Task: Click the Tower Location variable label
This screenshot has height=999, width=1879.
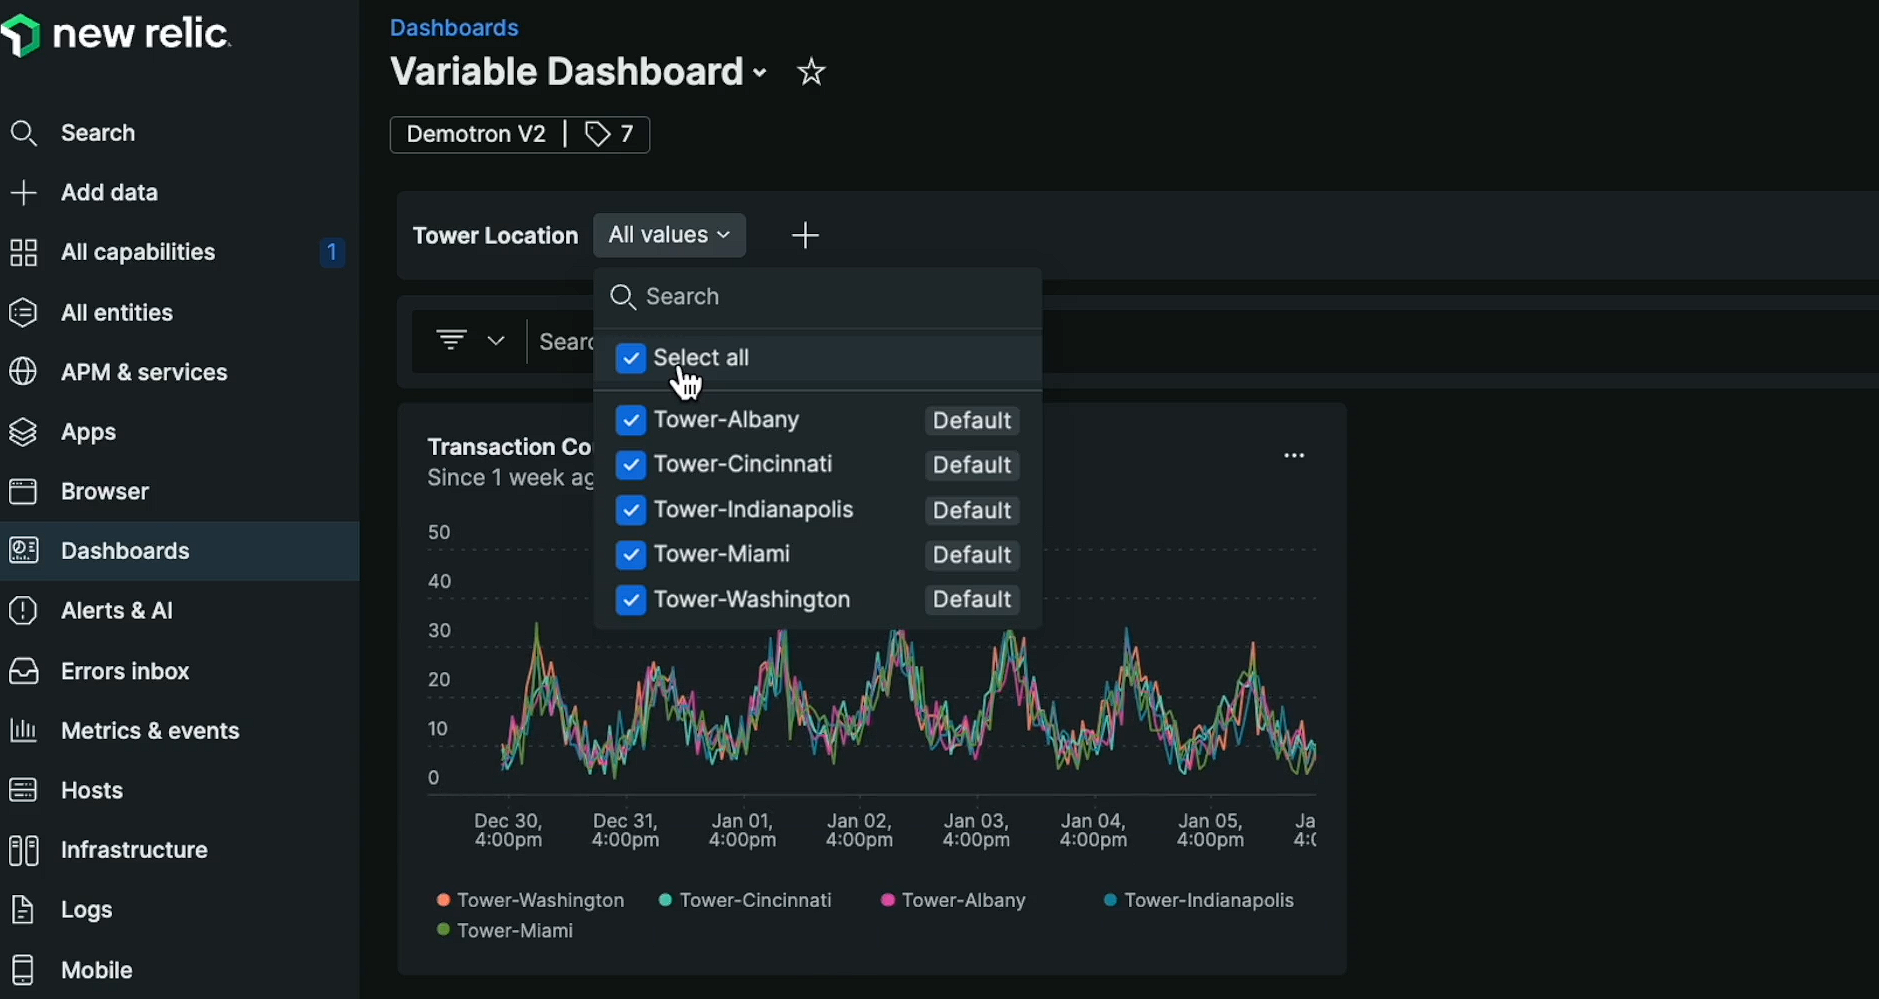Action: (495, 236)
